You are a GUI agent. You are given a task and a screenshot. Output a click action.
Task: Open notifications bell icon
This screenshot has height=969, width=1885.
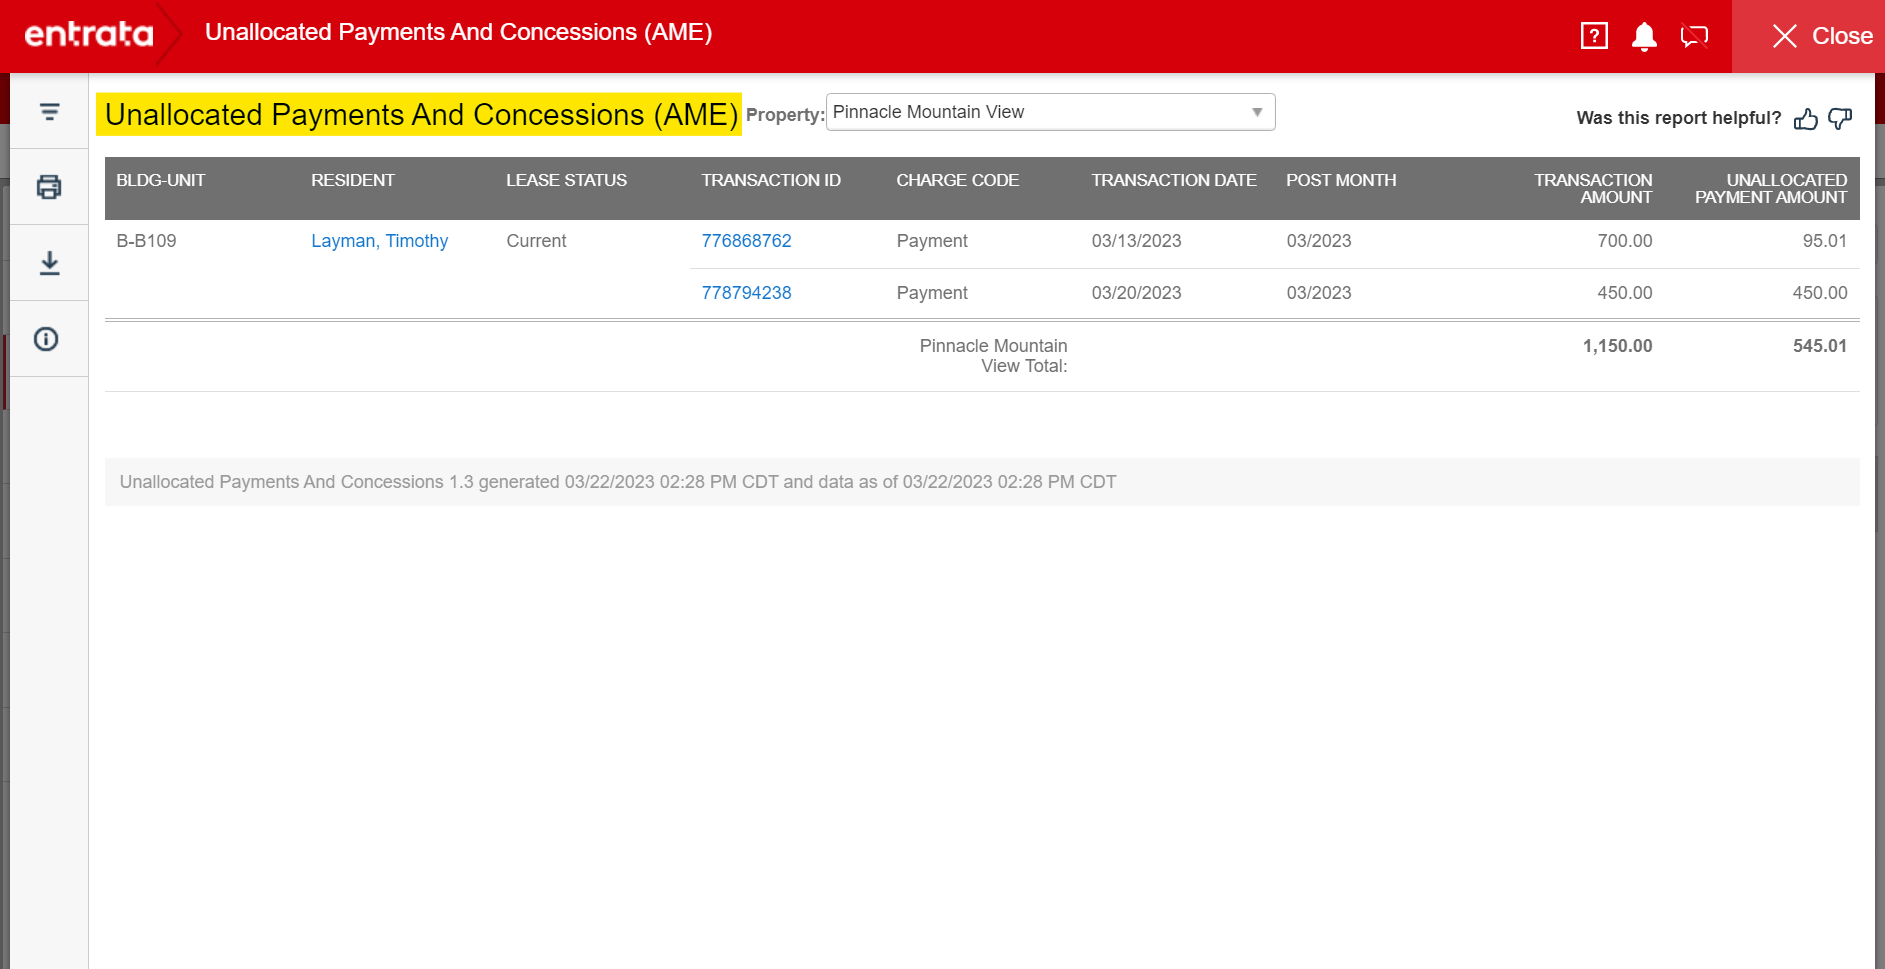(x=1644, y=37)
